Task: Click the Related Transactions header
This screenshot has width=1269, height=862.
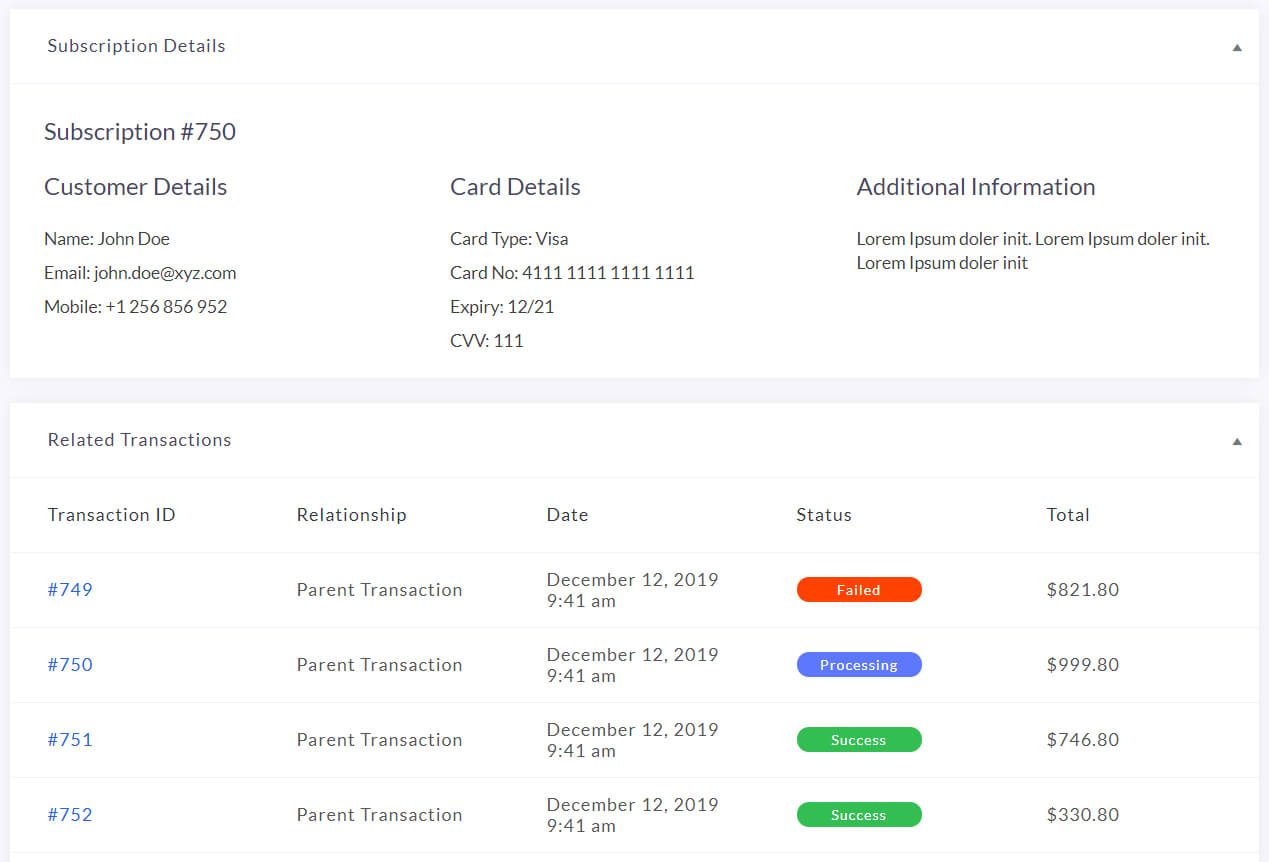Action: (x=139, y=440)
